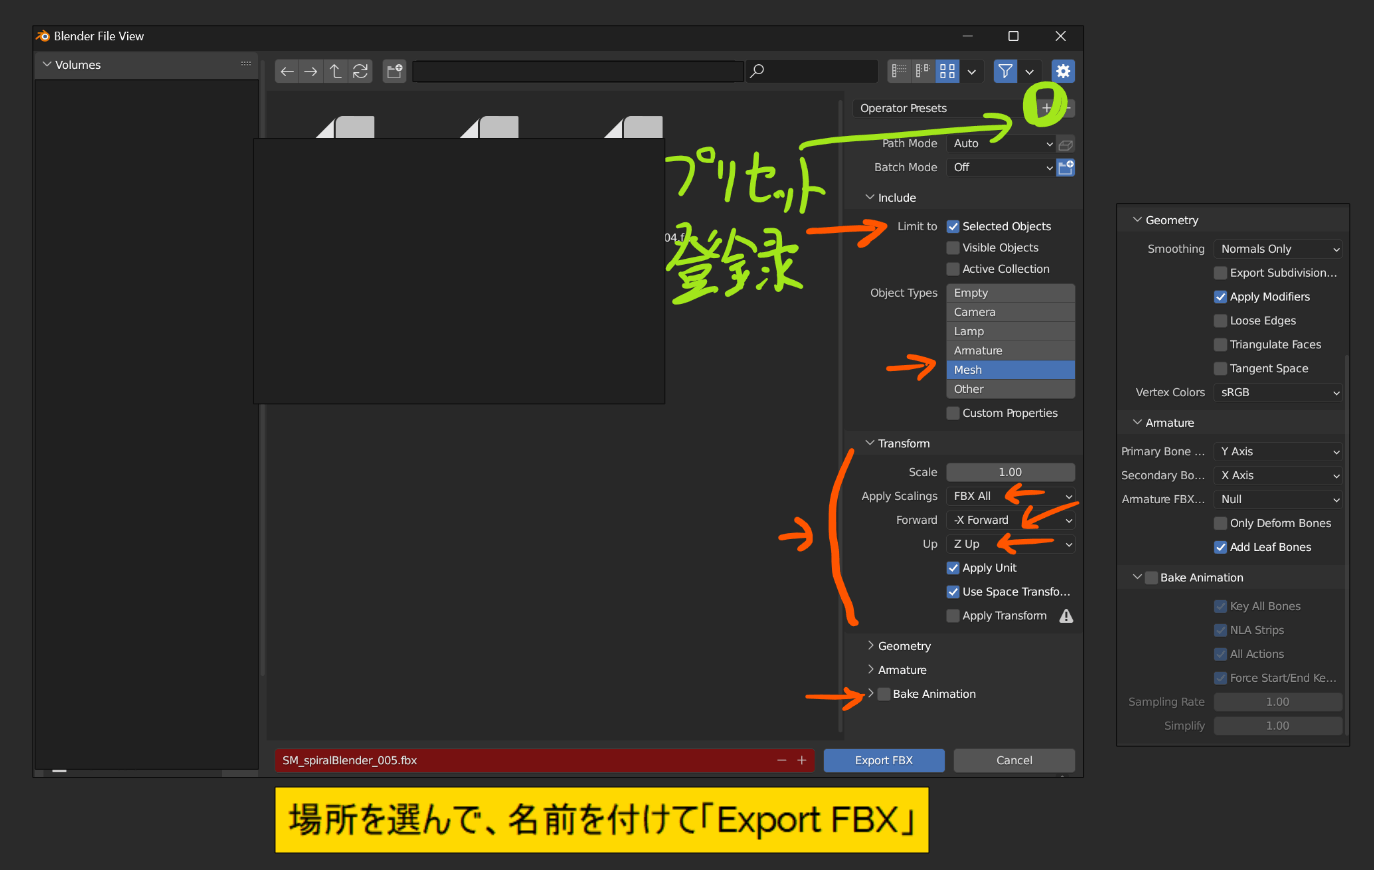The image size is (1374, 870).
Task: Open display settings dropdown arrow
Action: click(x=971, y=71)
